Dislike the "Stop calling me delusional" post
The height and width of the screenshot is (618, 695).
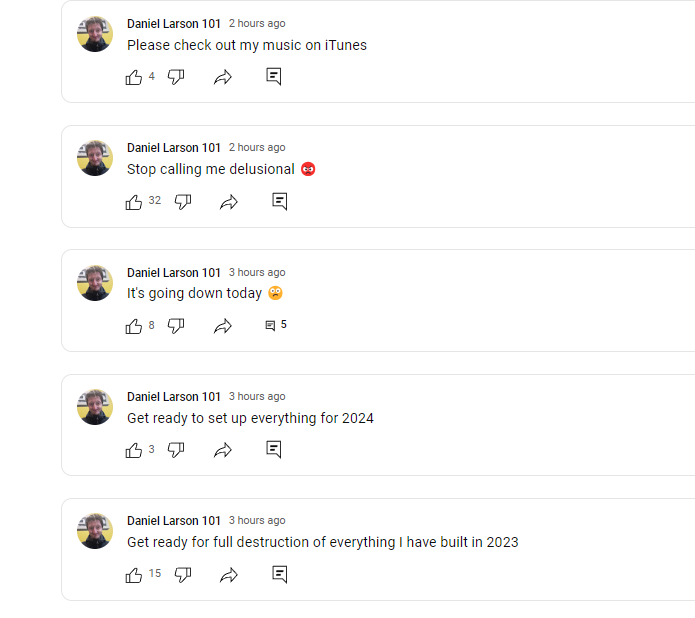[183, 202]
